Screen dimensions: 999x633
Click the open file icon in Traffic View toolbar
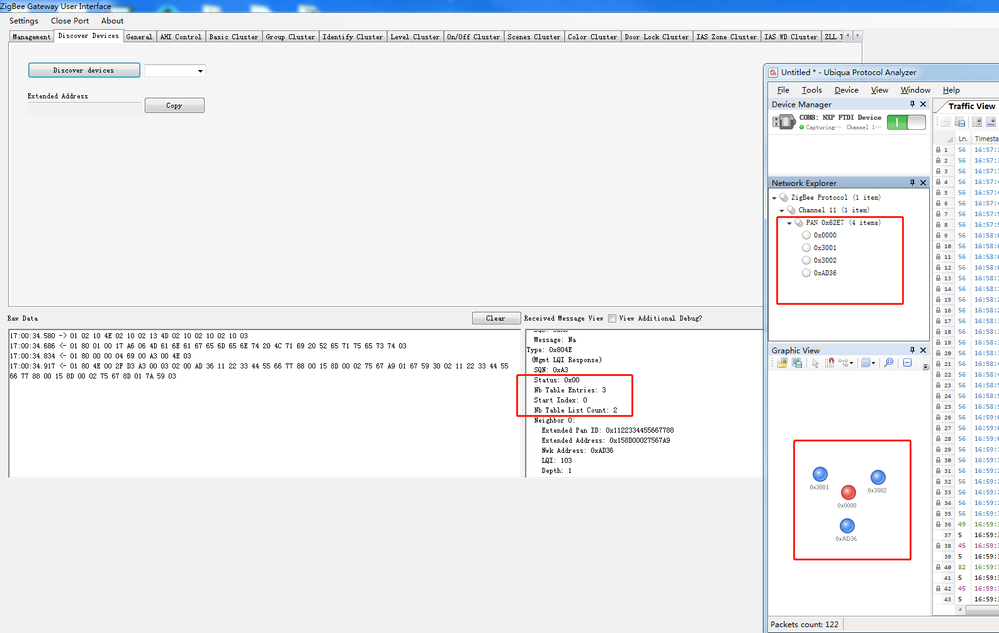(945, 122)
